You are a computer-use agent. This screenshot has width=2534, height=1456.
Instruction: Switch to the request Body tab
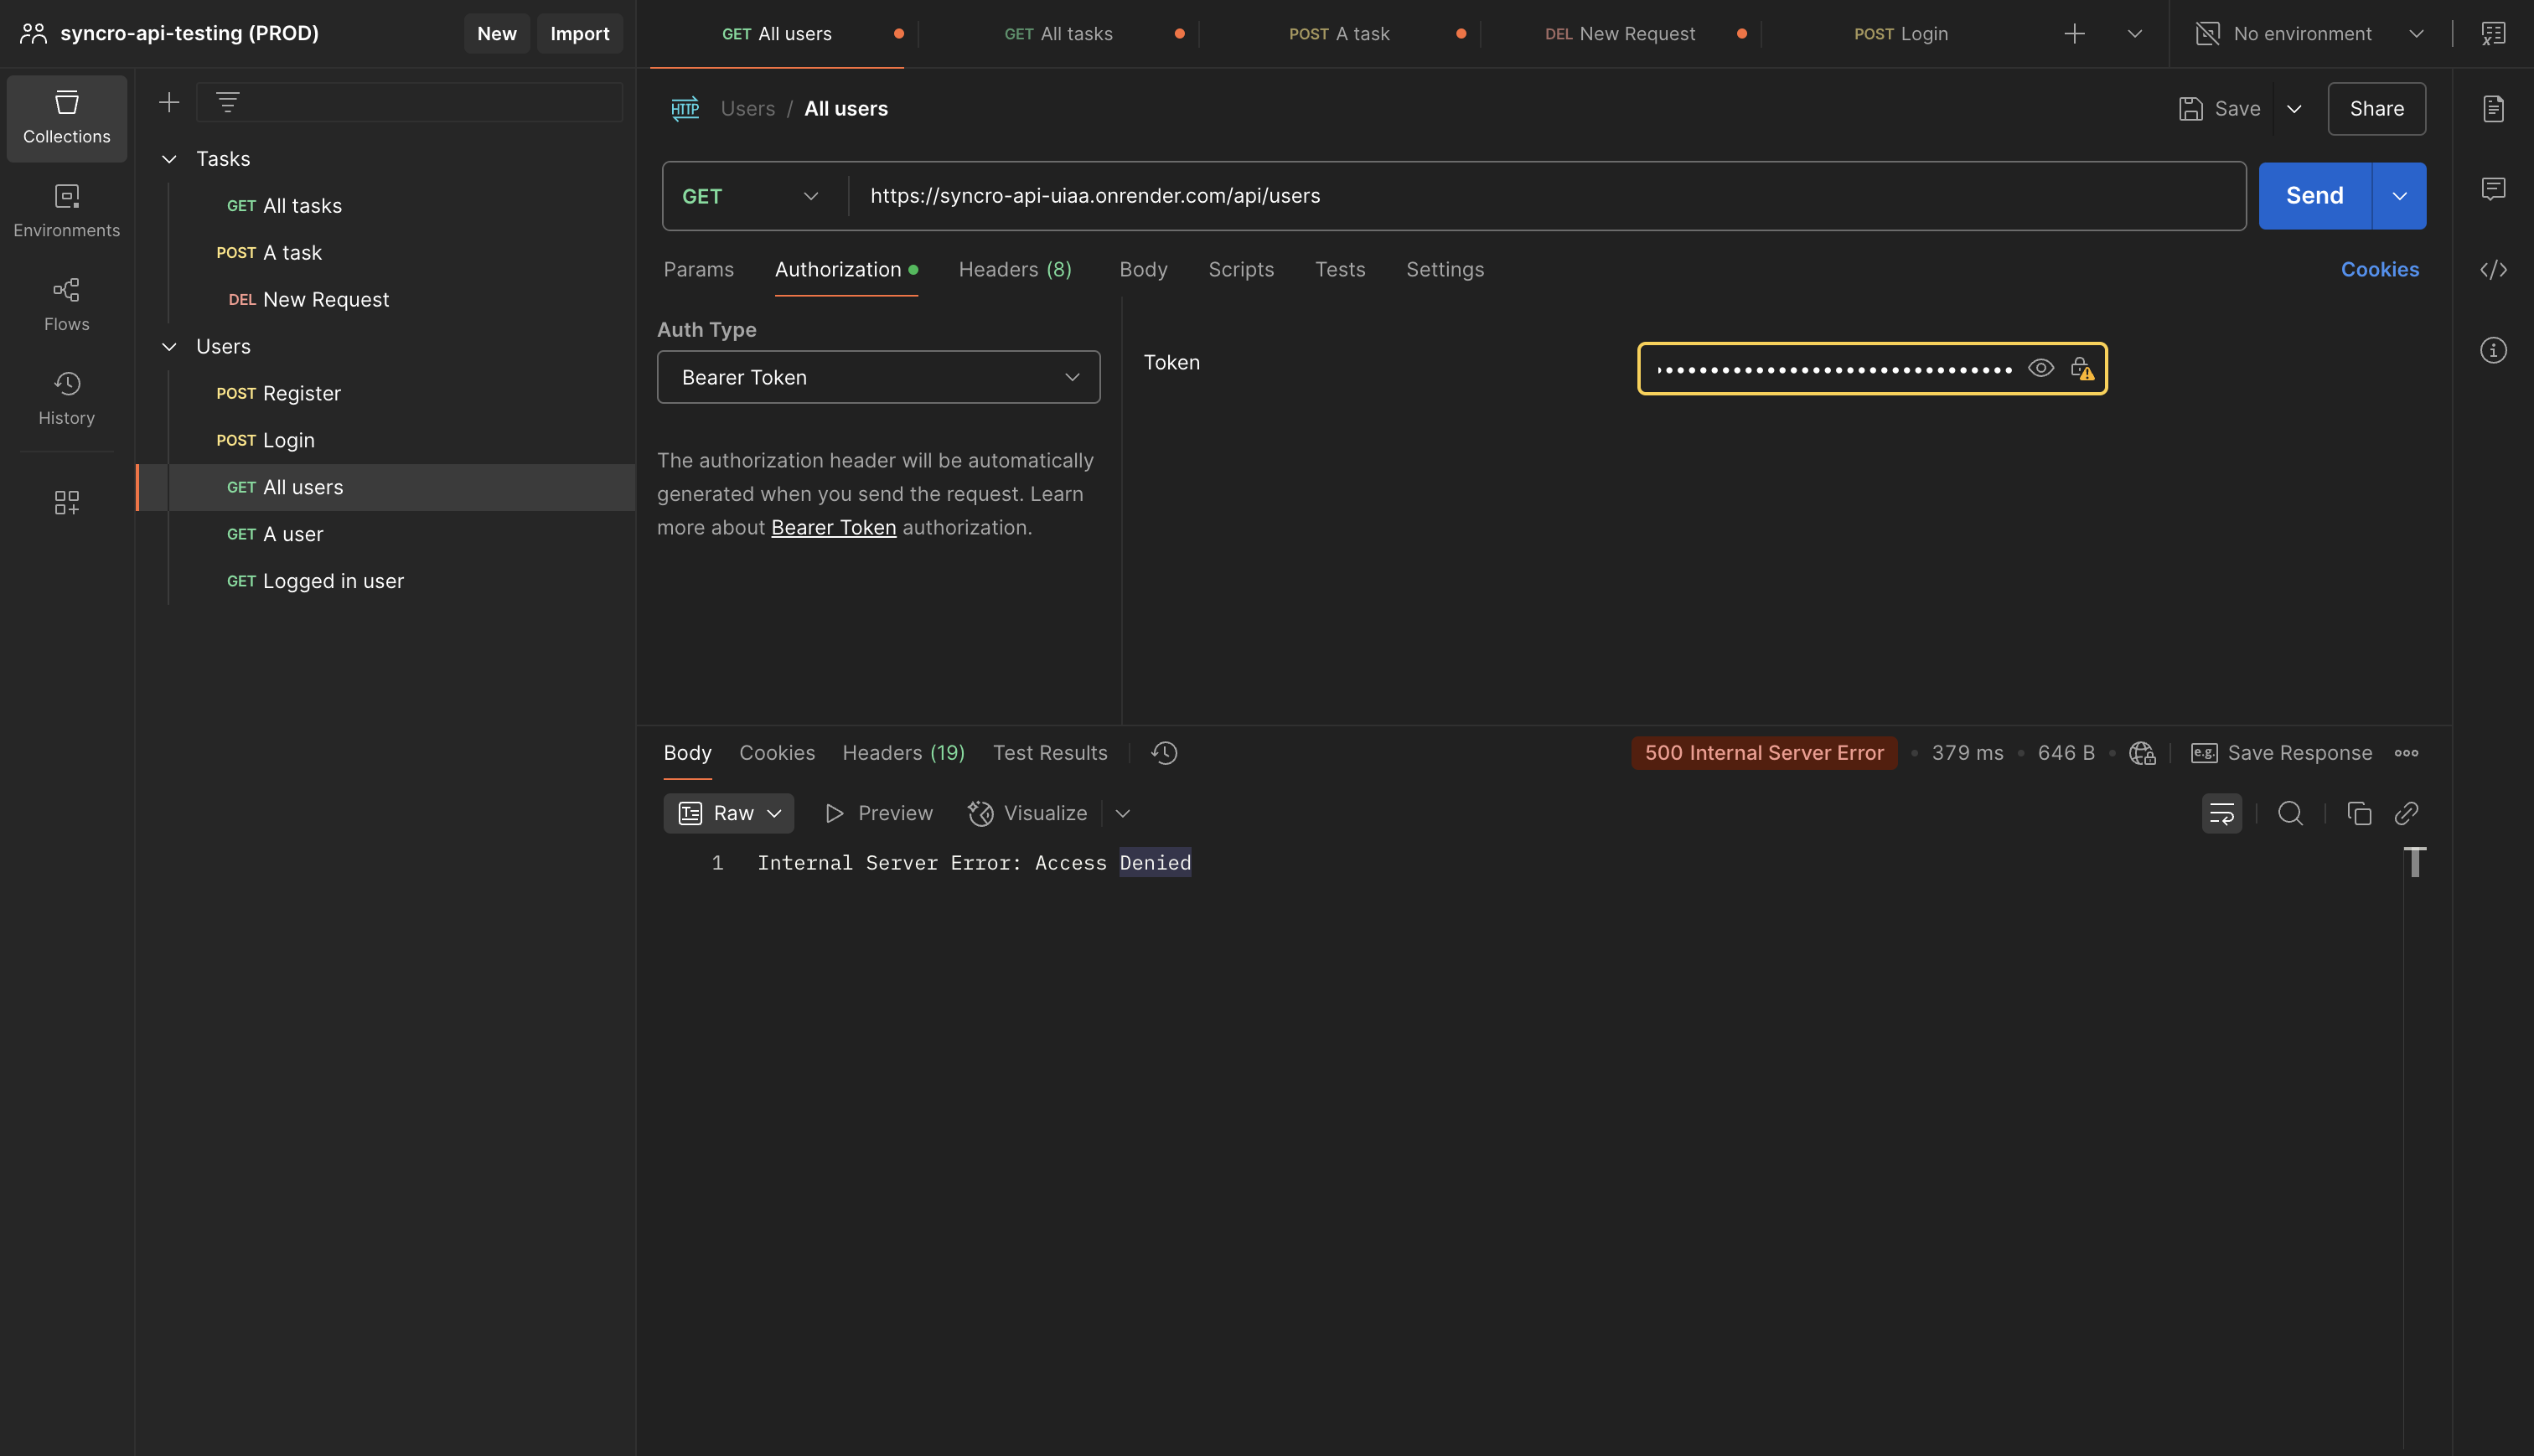tap(1143, 269)
